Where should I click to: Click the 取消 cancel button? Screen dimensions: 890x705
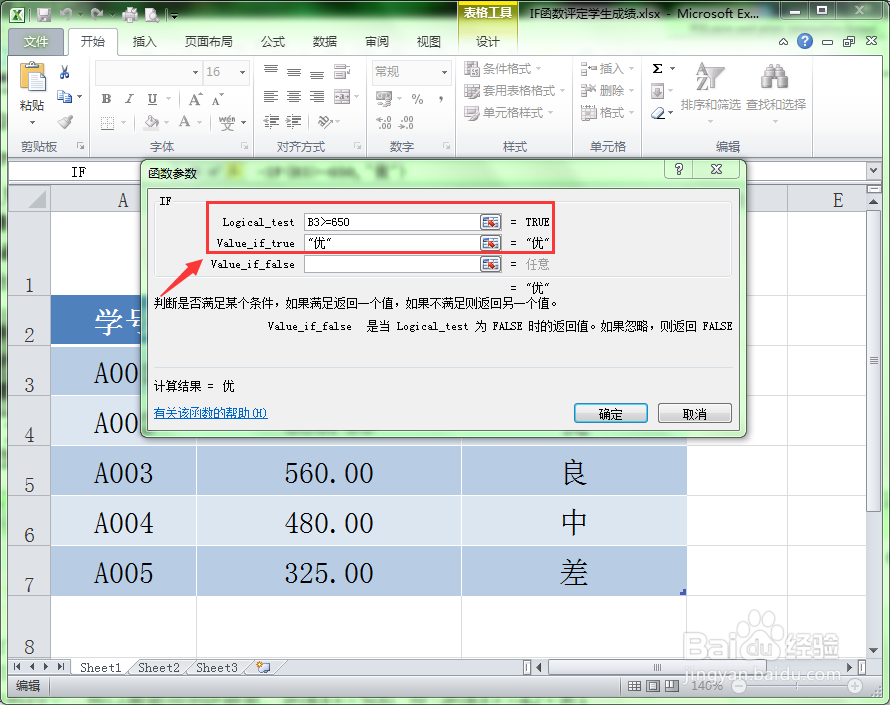695,413
